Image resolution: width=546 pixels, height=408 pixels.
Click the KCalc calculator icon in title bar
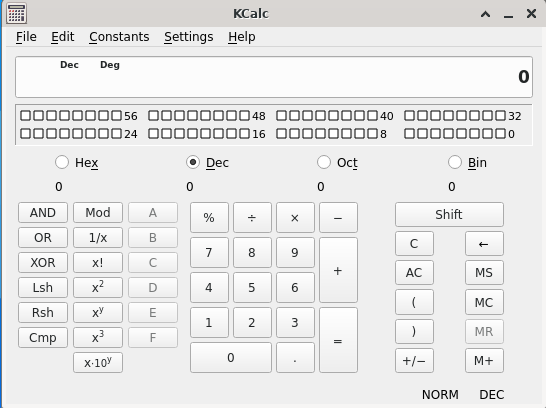tap(16, 14)
